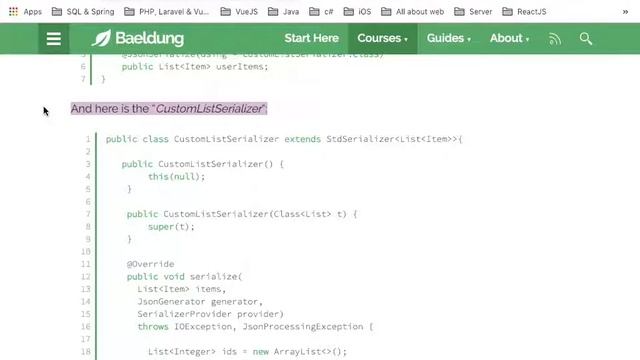Click the search magnifier icon

[x=586, y=39]
